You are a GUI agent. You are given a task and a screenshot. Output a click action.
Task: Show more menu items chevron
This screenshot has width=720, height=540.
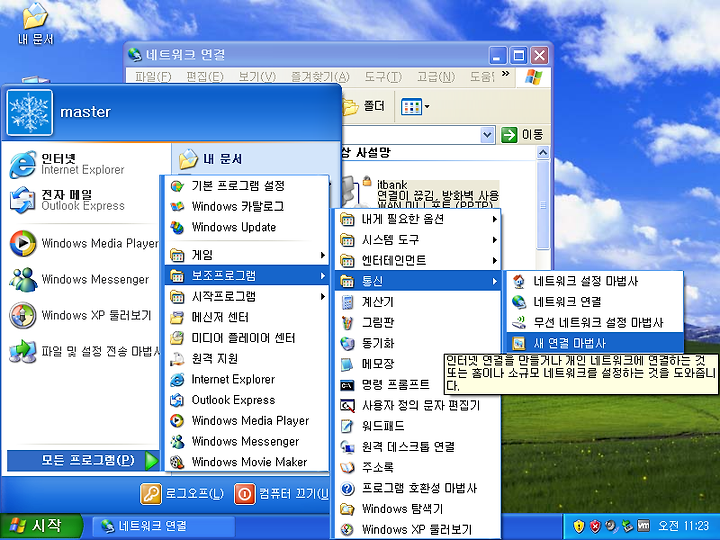point(506,74)
